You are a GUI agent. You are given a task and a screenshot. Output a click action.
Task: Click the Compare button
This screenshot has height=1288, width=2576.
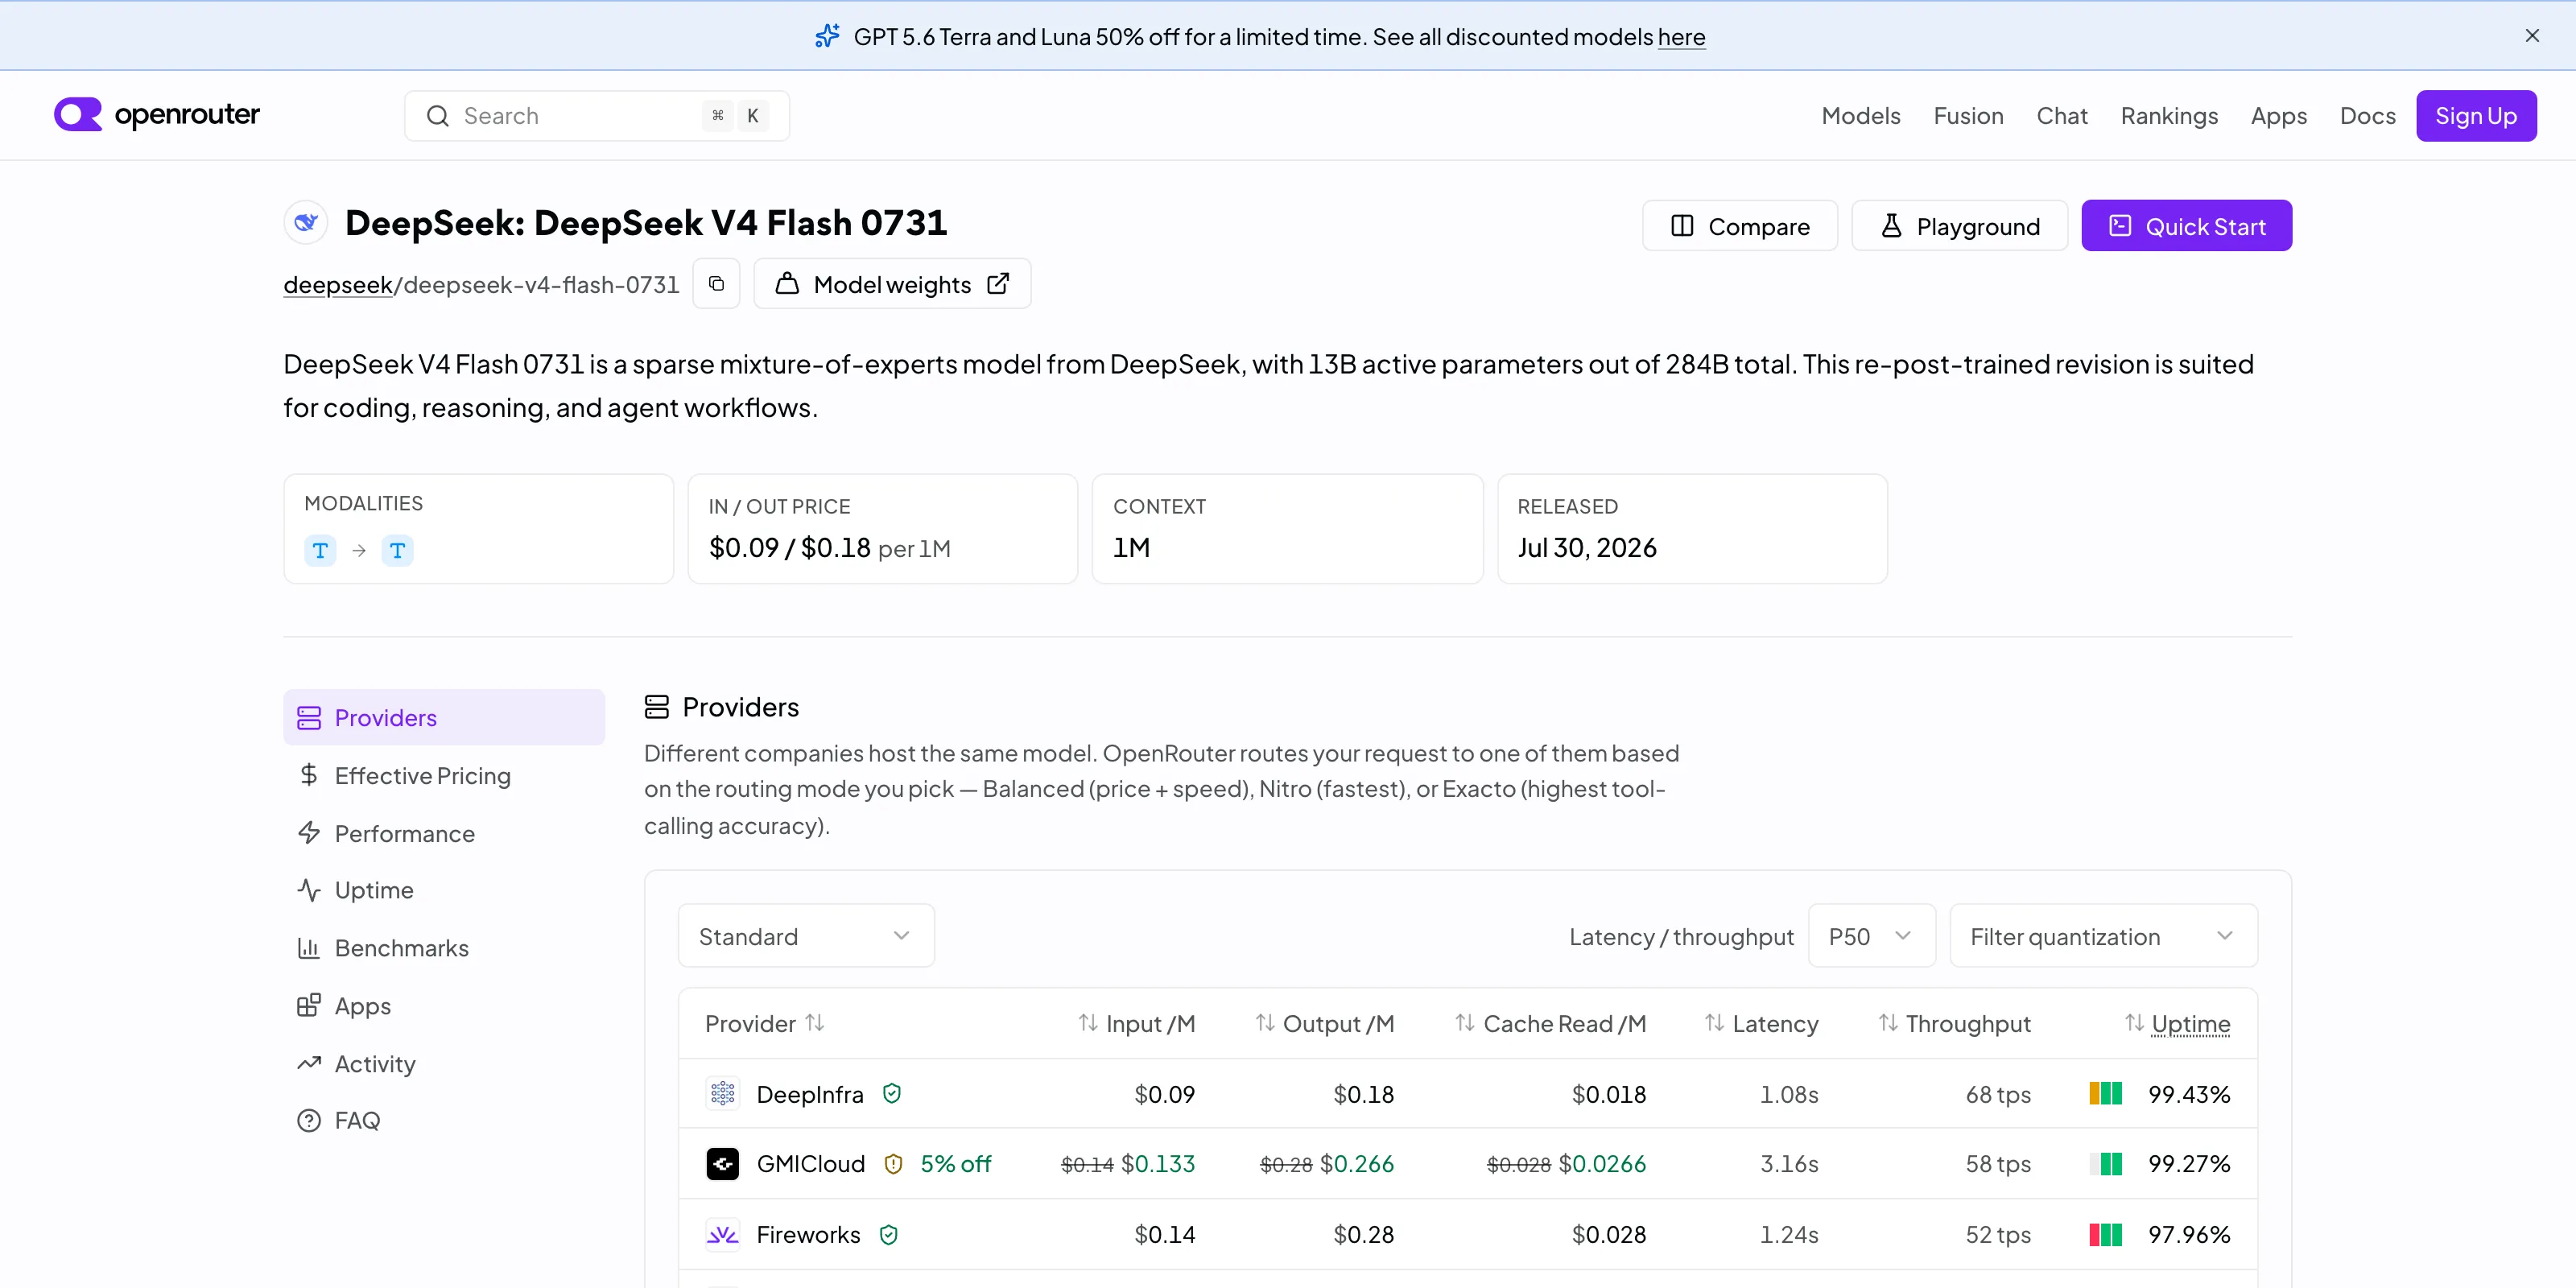[x=1739, y=226]
